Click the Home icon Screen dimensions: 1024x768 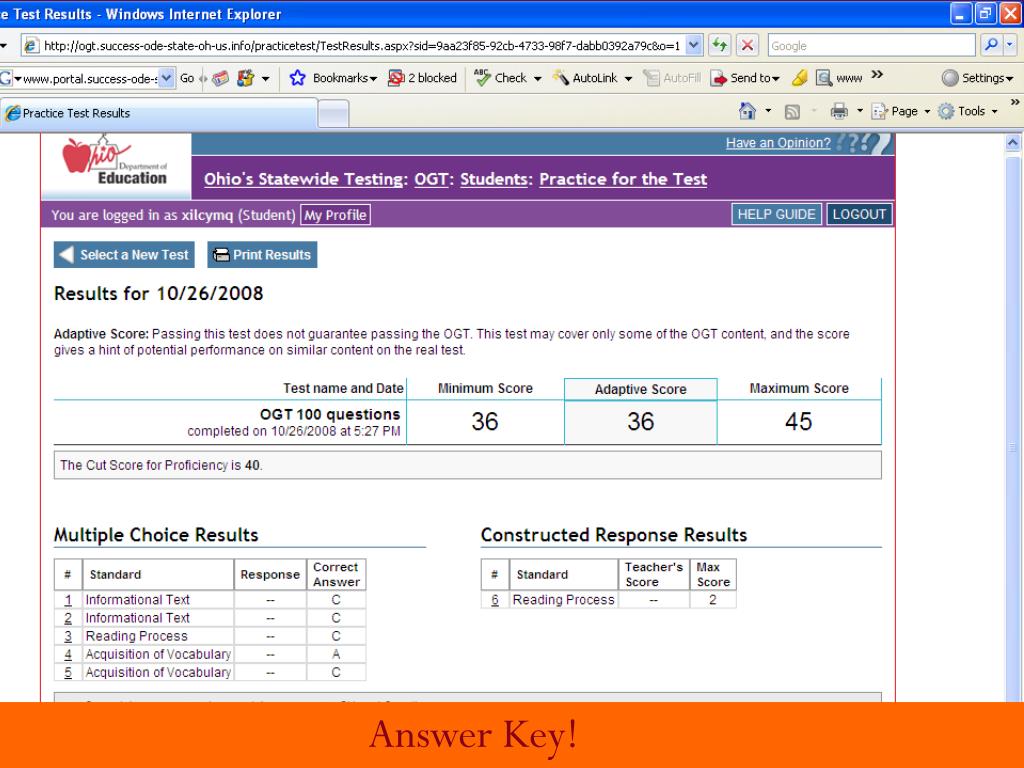point(747,111)
